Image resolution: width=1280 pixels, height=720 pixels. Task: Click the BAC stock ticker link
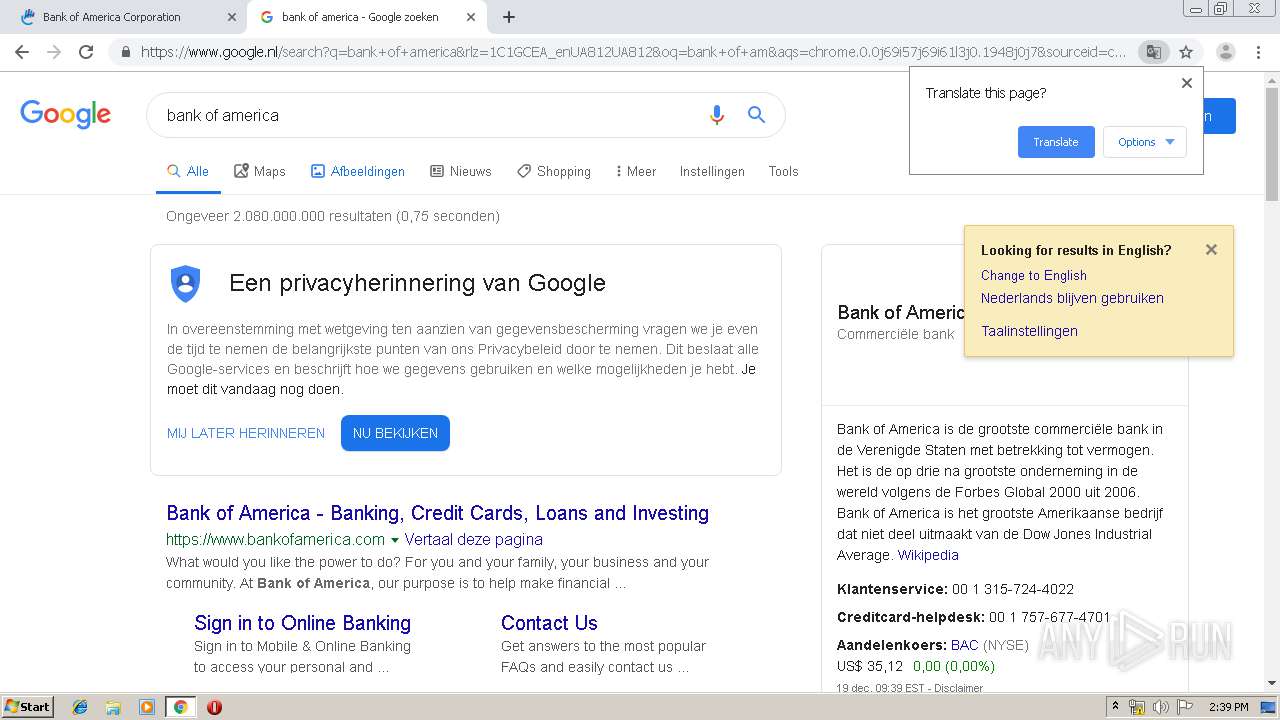(964, 645)
